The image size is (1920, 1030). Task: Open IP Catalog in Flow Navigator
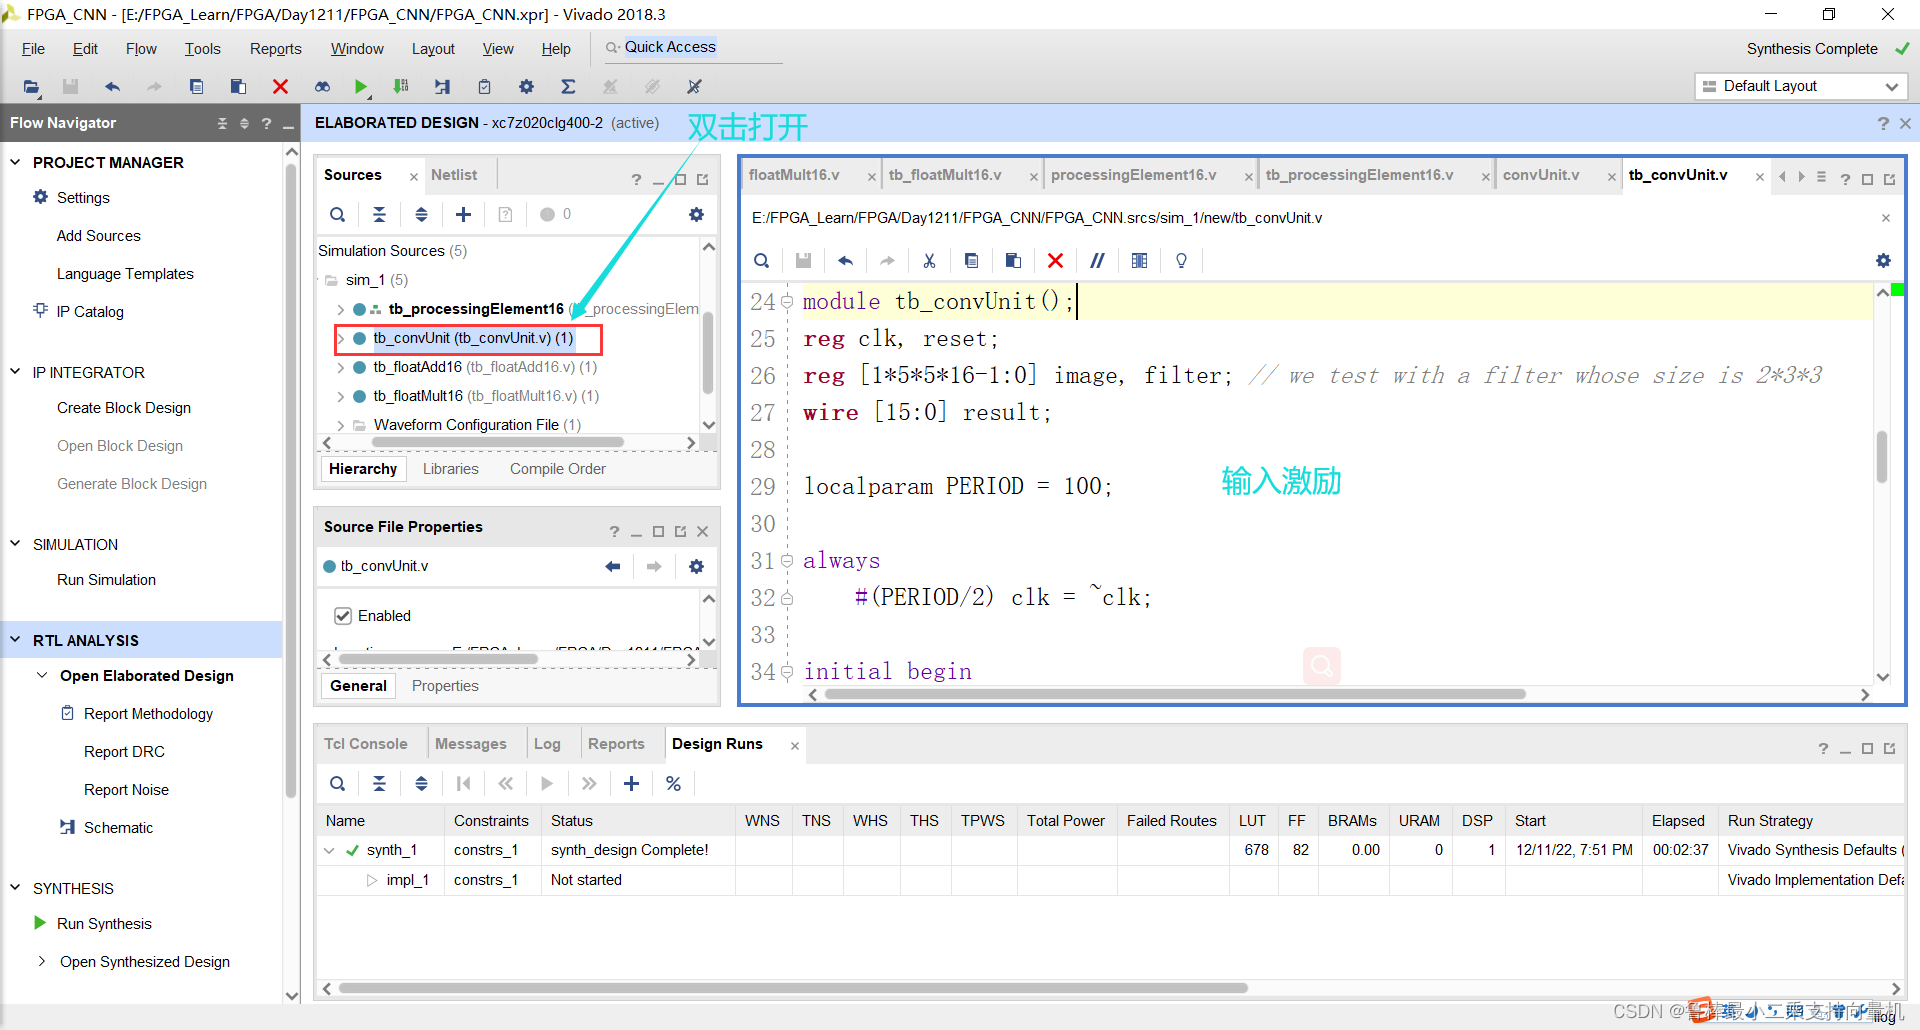click(90, 312)
